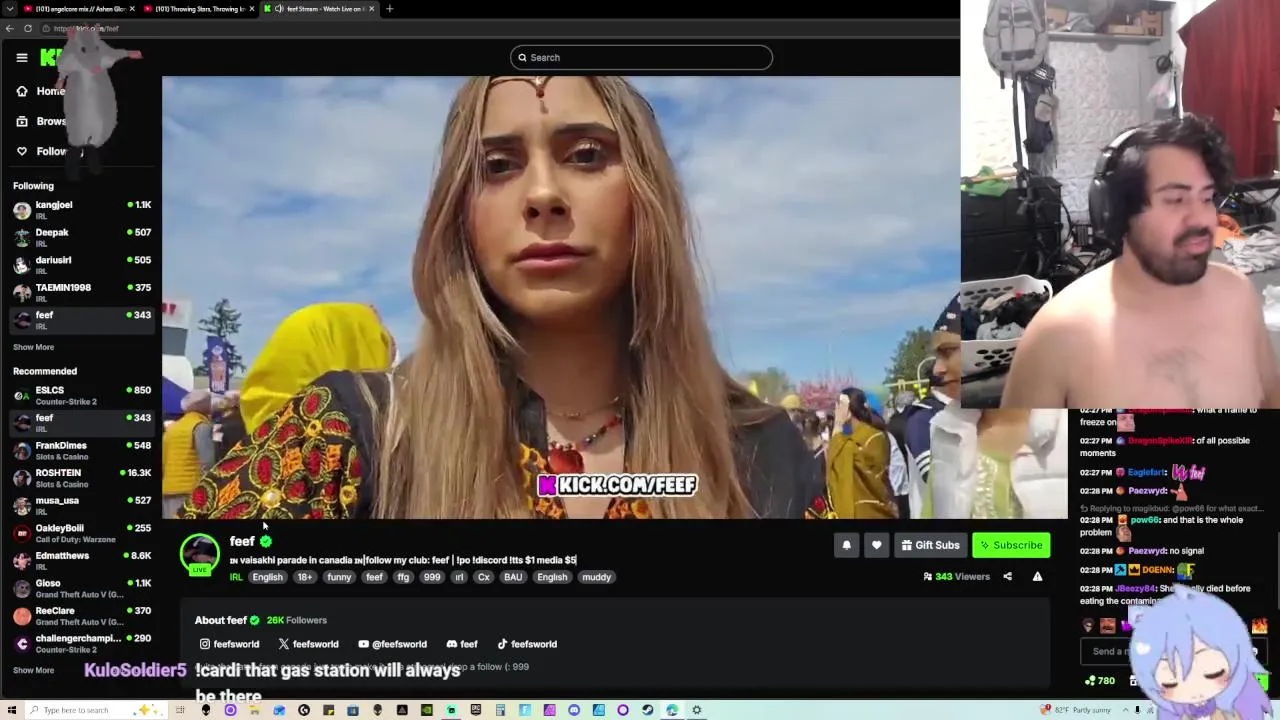Select the ffg tag
1280x720 pixels.
pyautogui.click(x=403, y=577)
